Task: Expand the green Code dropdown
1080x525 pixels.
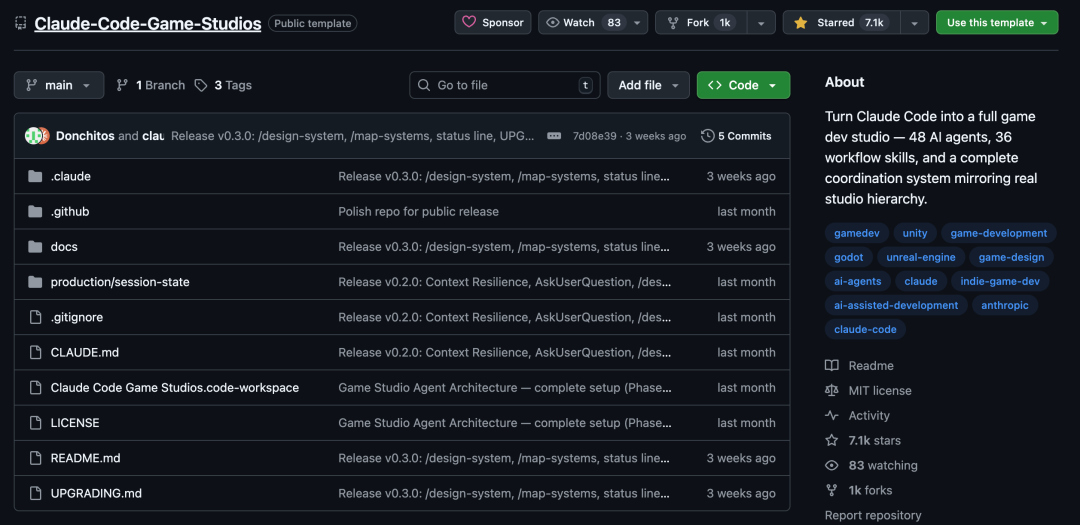Action: click(743, 85)
